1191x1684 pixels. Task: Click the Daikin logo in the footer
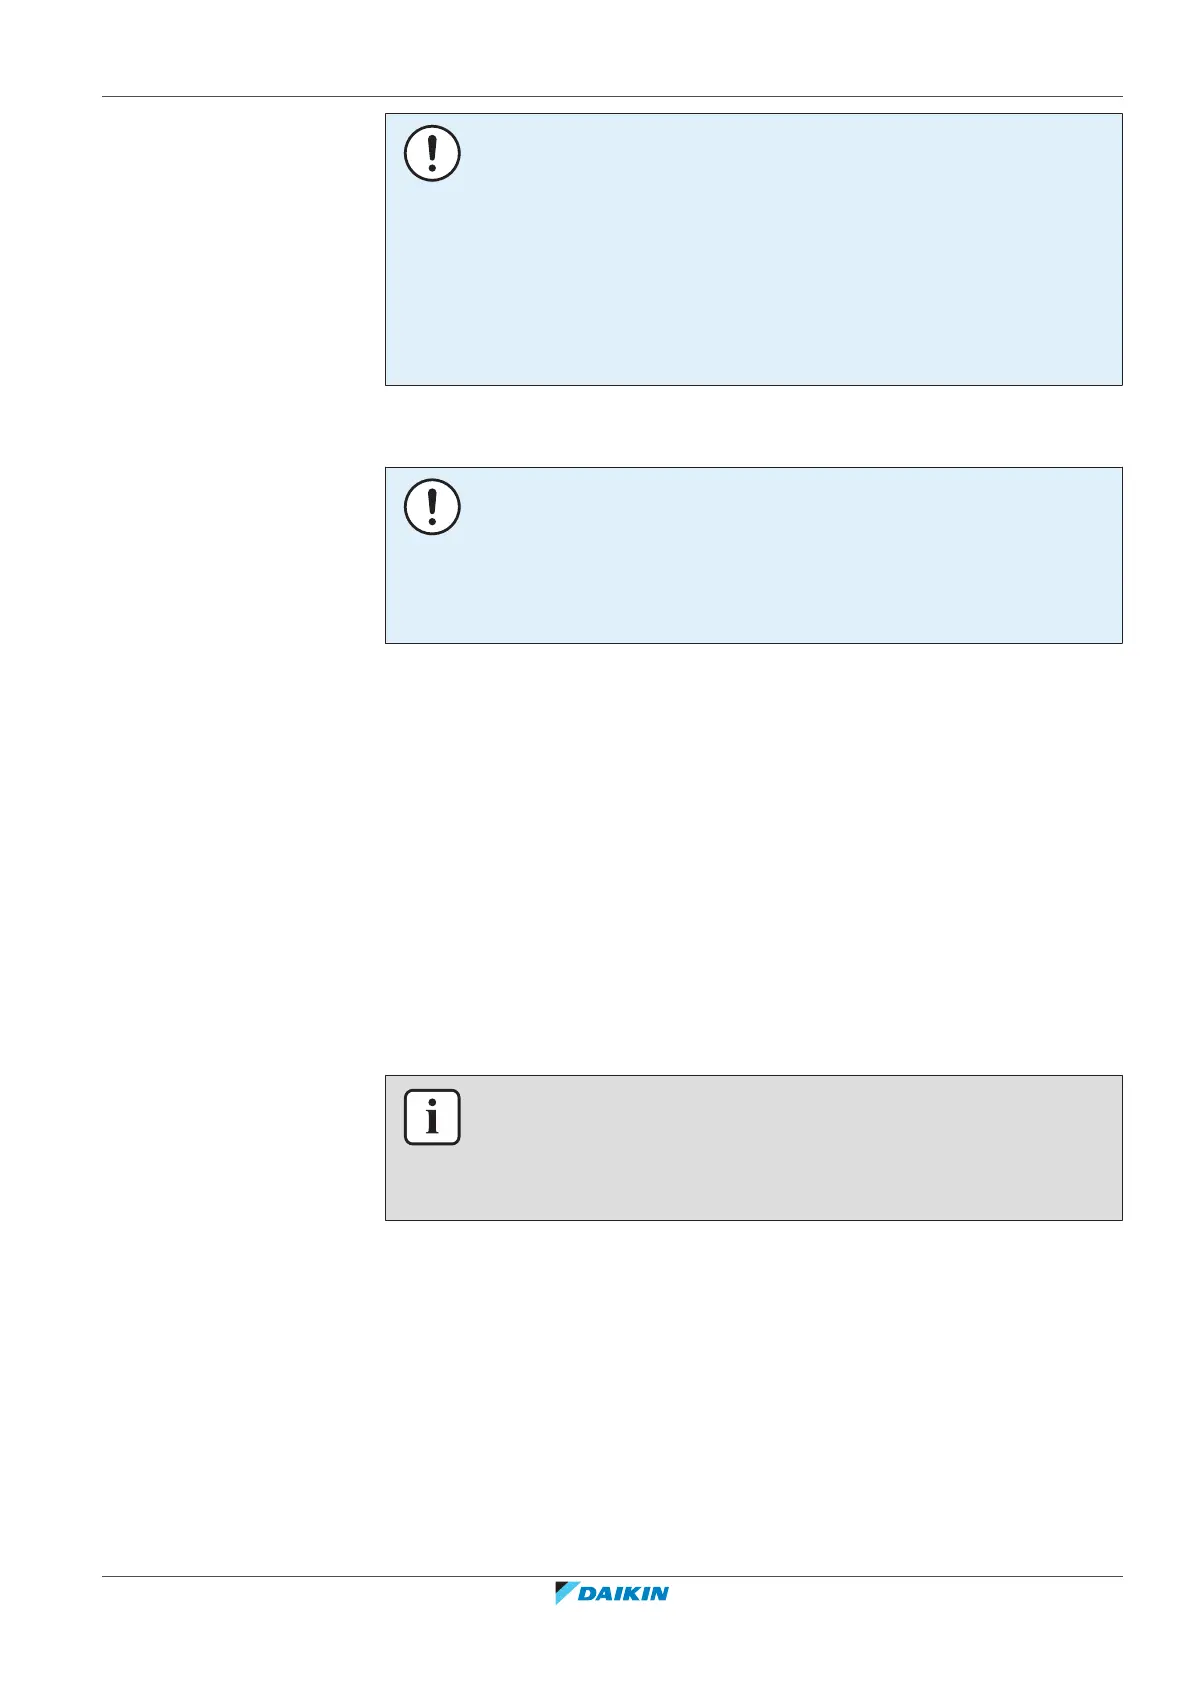[611, 1594]
